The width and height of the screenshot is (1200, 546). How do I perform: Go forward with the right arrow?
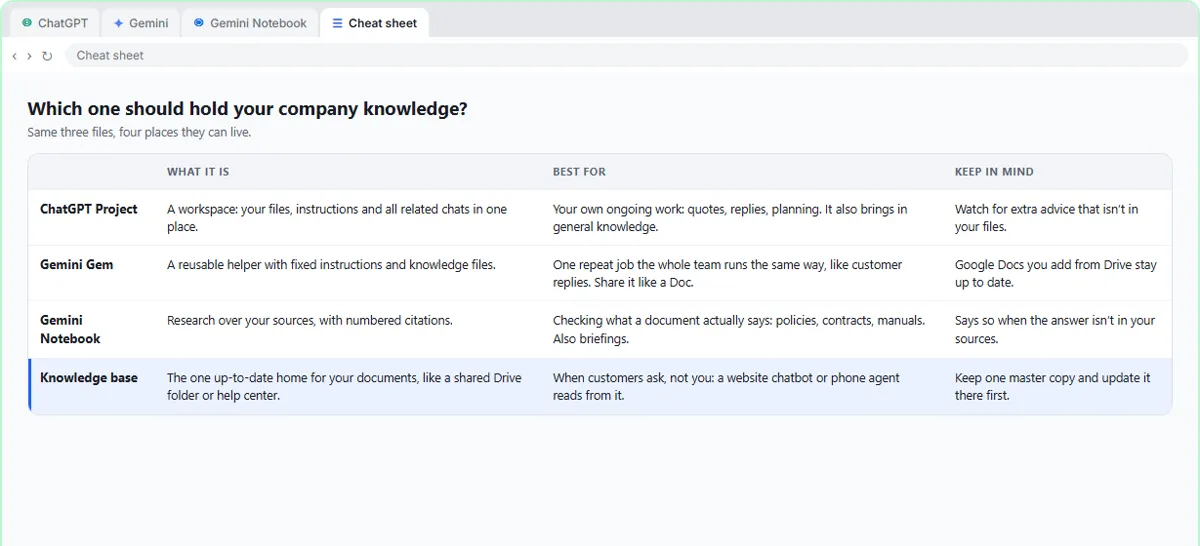pos(29,56)
